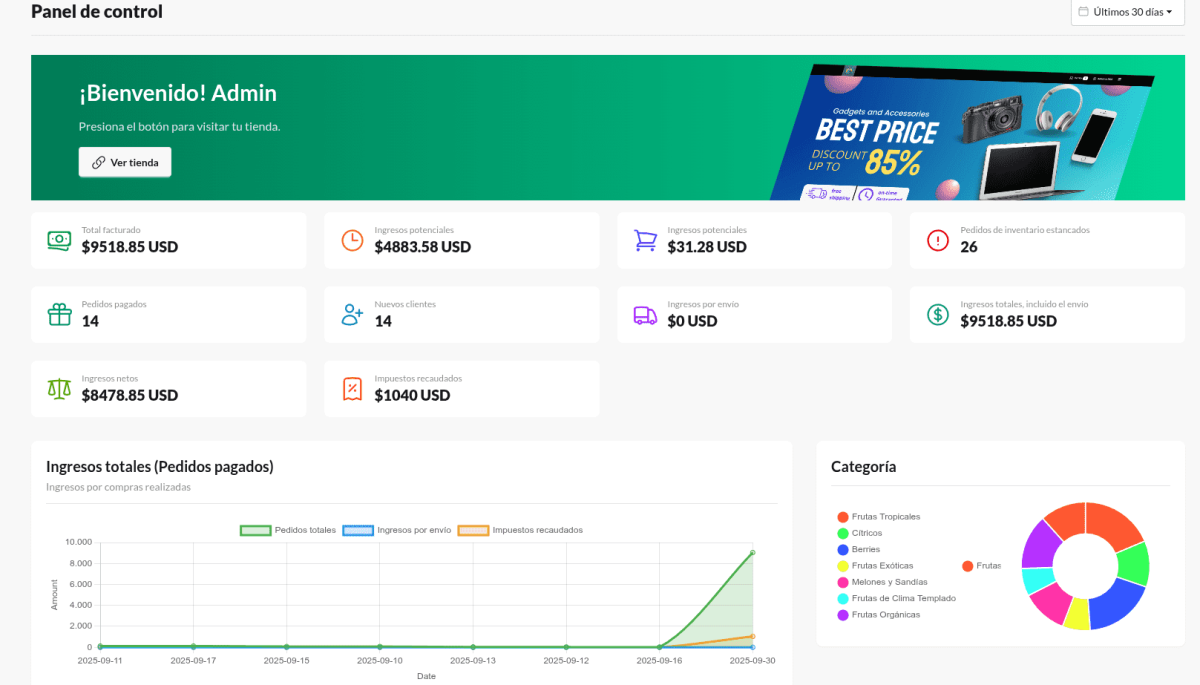Click the orange clock Ingresos potenciales icon
The image size is (1200, 685).
[x=352, y=240]
